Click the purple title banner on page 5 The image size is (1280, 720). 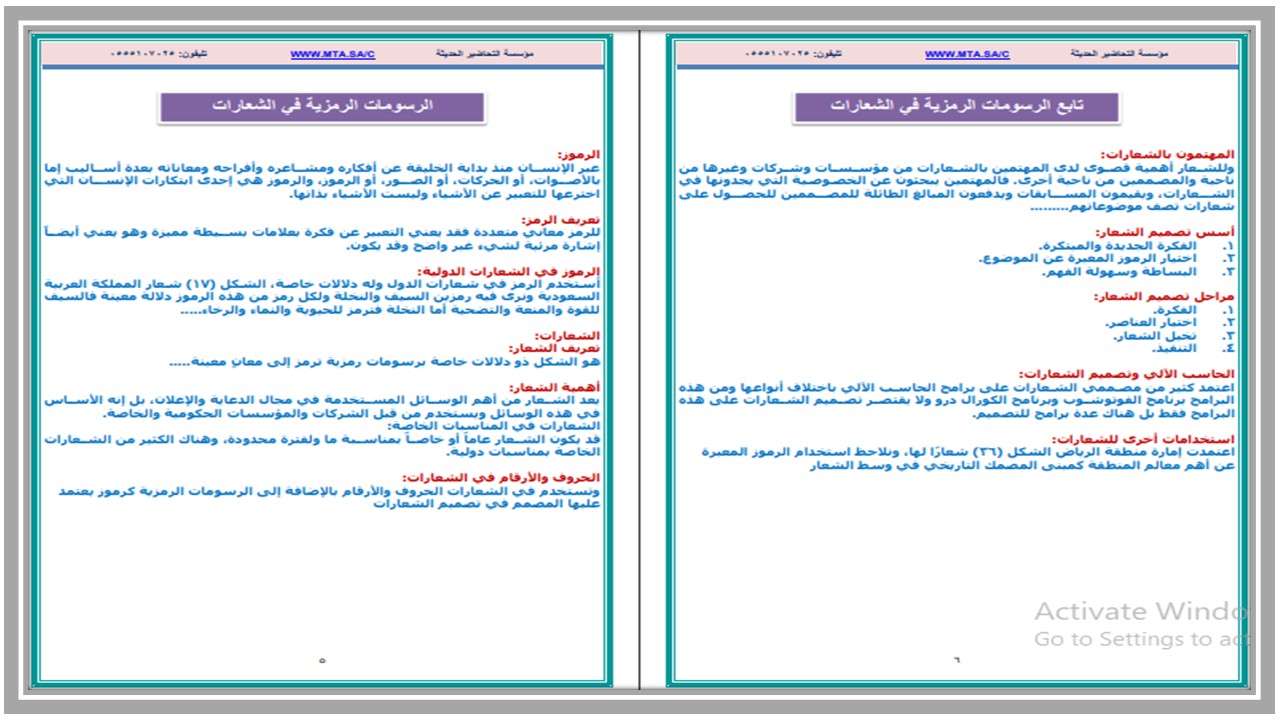coord(321,107)
